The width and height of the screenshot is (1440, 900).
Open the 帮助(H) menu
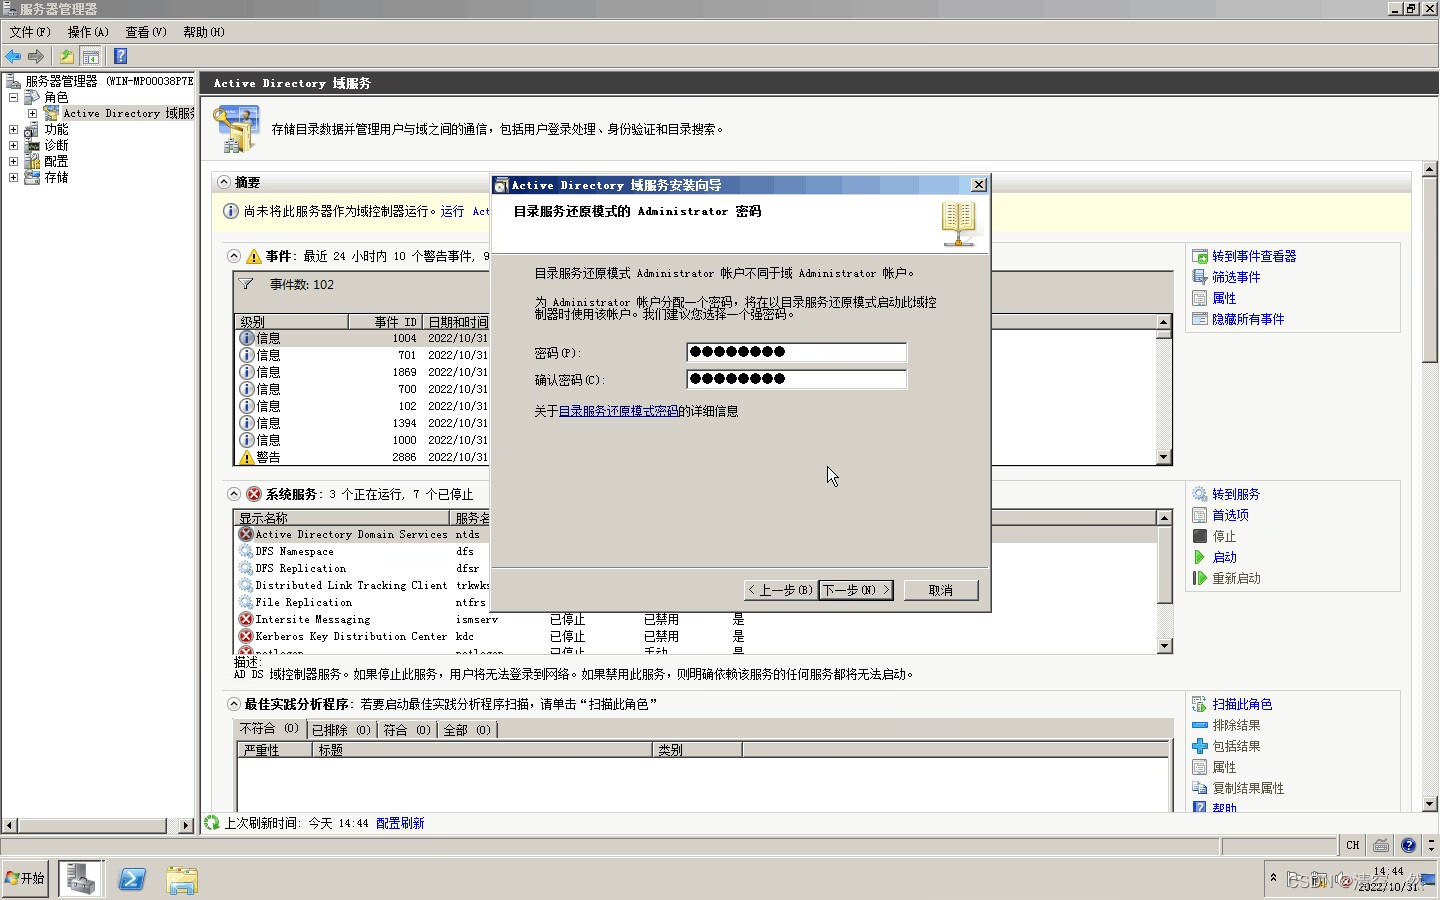(x=204, y=32)
